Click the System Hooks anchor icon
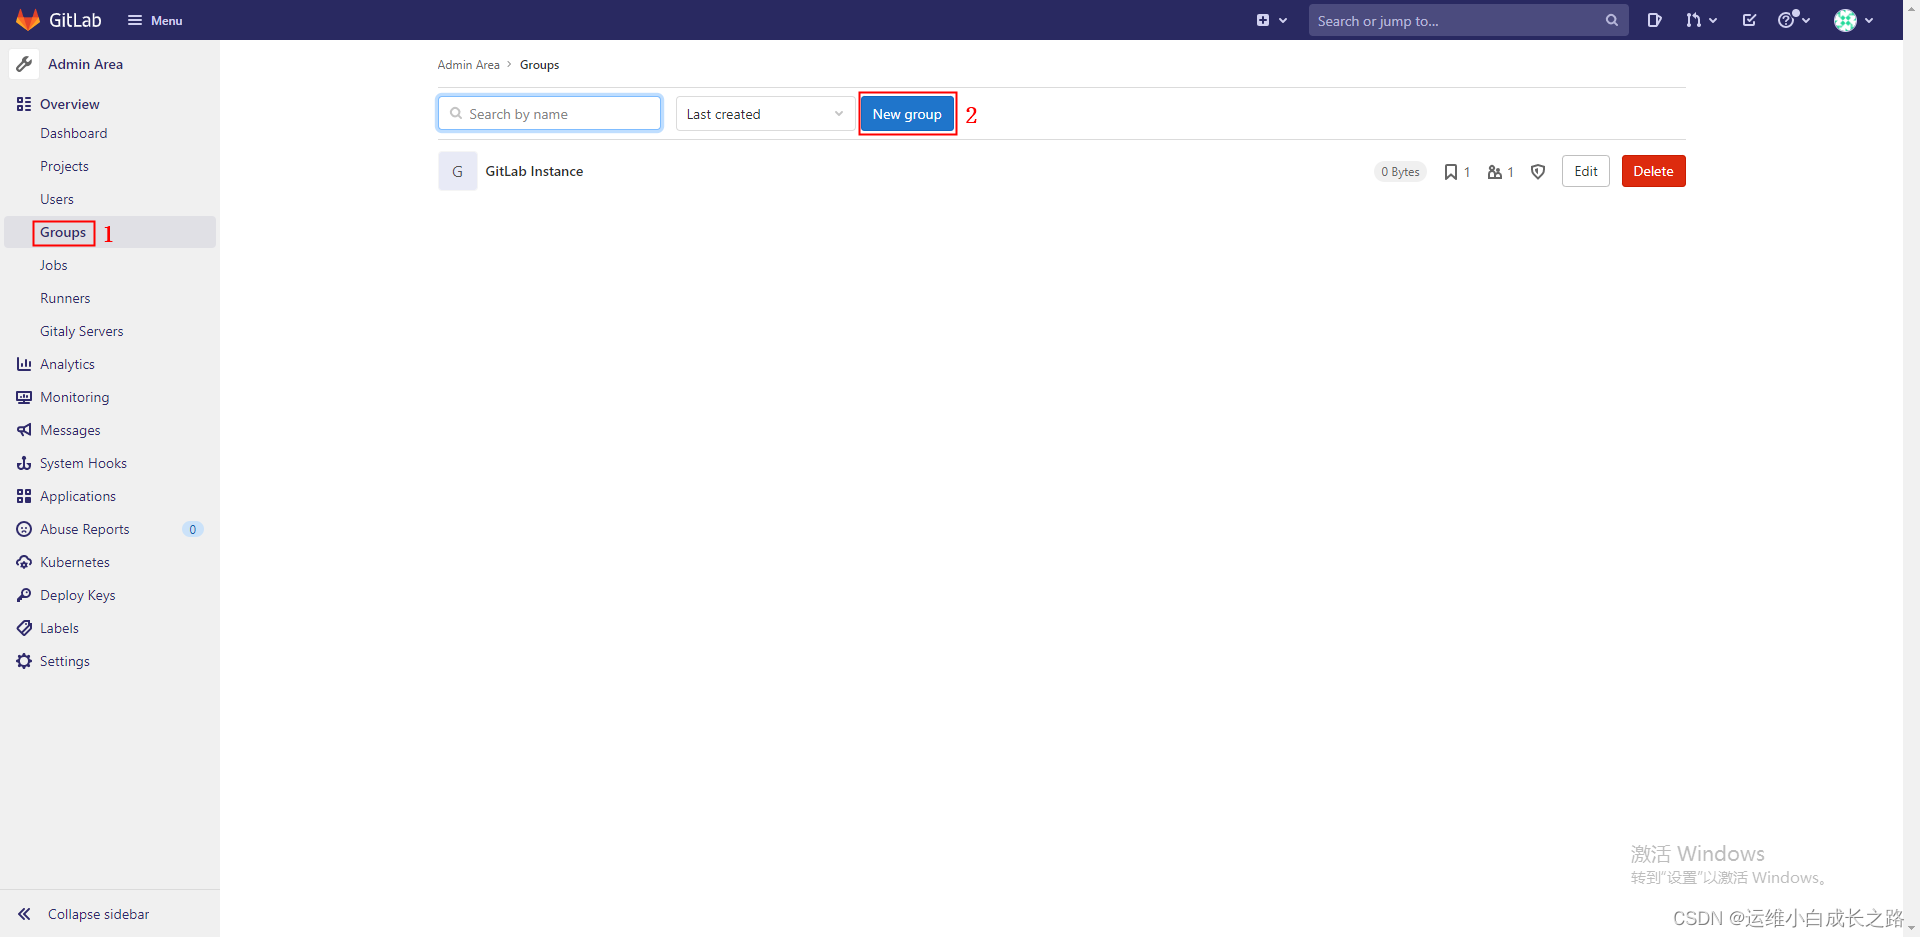The height and width of the screenshot is (937, 1920). pos(24,463)
